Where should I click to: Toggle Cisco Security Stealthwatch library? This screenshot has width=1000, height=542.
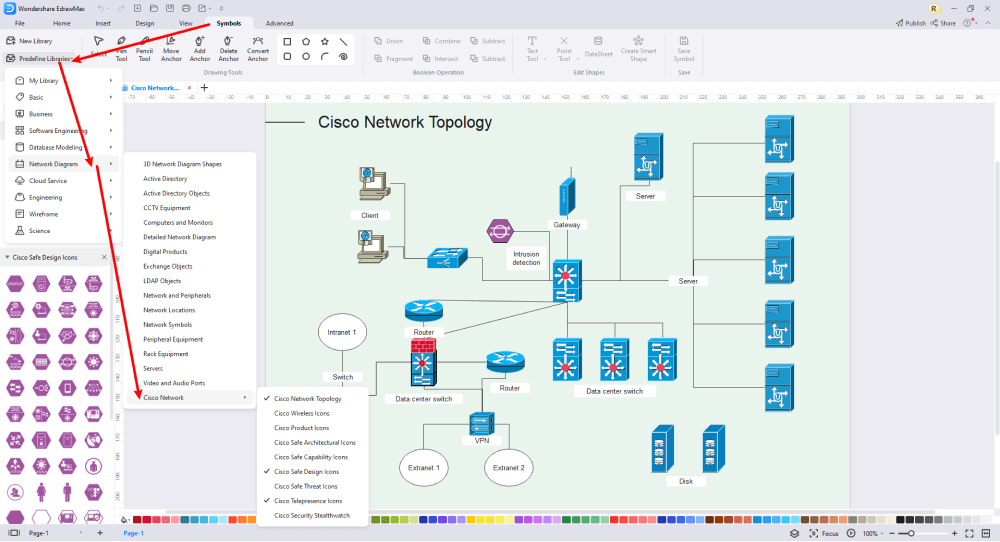312,516
